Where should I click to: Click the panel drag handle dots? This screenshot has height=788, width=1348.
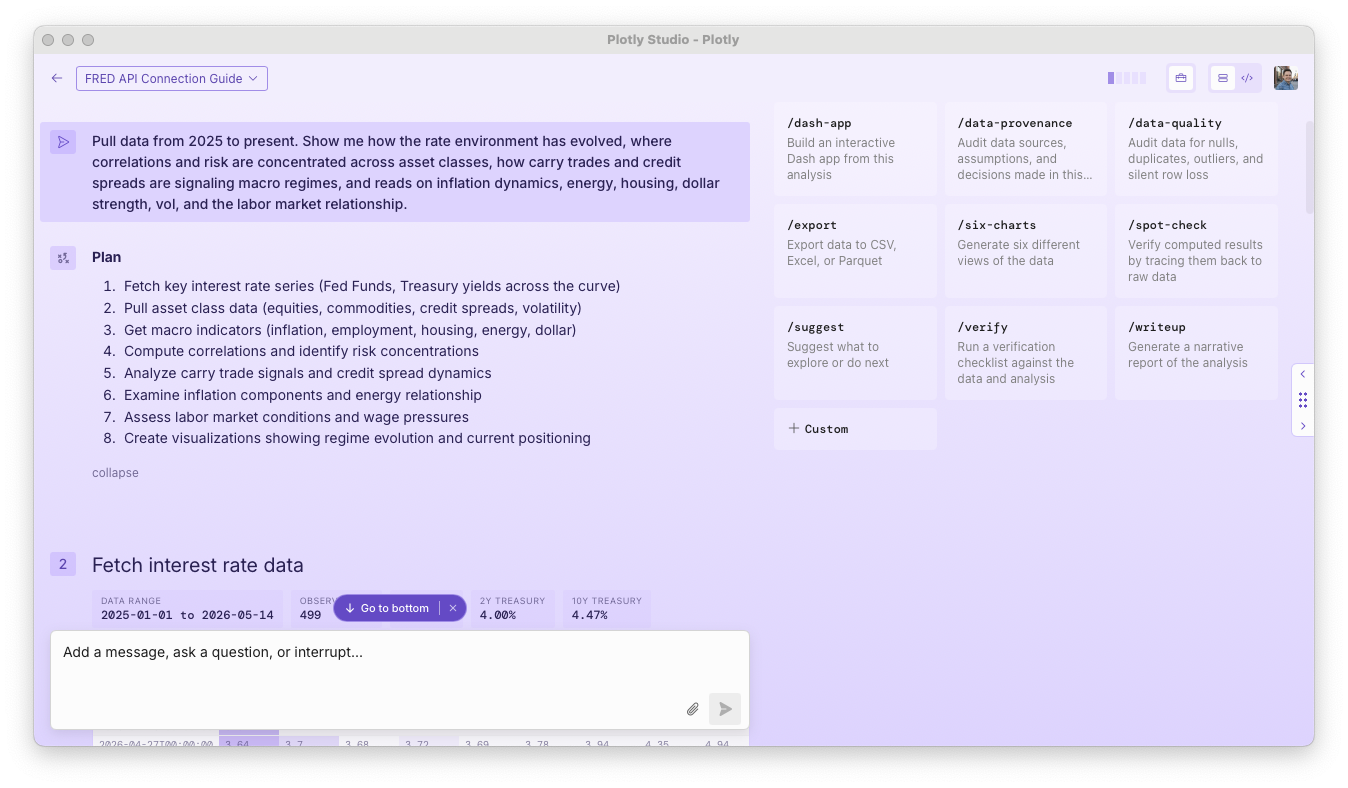tap(1302, 400)
